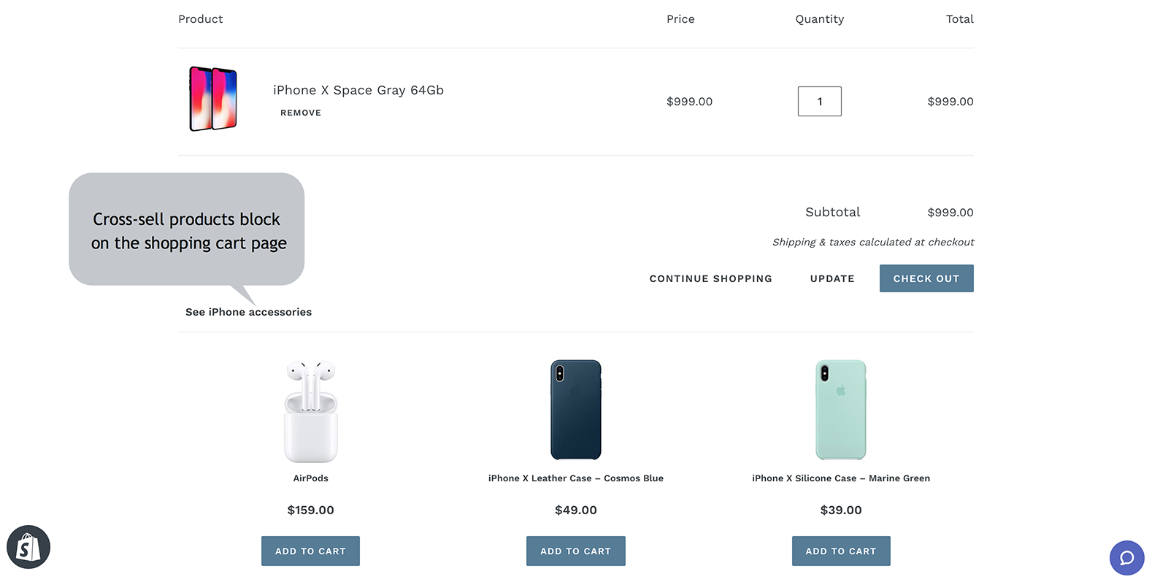The height and width of the screenshot is (586, 1149).
Task: Add AirPods to cart
Action: point(311,551)
